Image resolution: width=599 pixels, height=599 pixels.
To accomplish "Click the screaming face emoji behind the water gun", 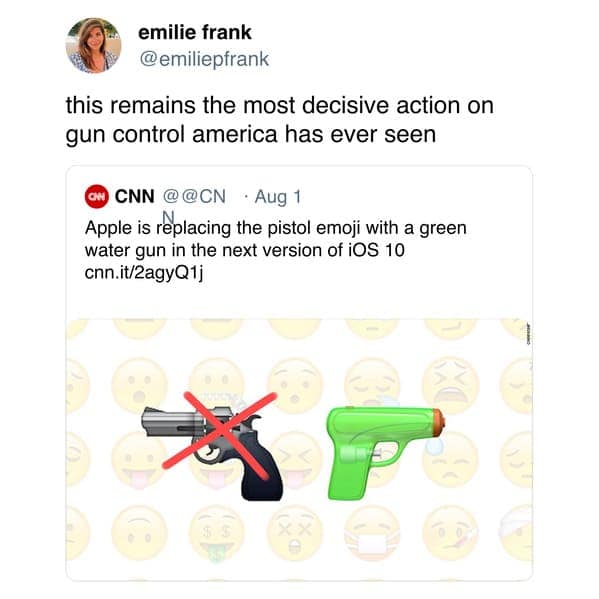I will click(x=451, y=385).
